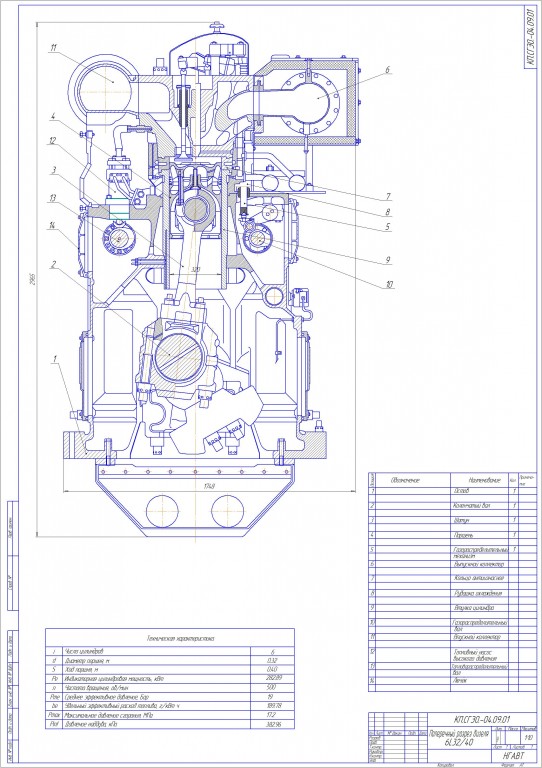This screenshot has width=542, height=768.
Task: Click 'Втулка цилиндра' in the parts list
Action: 474,608
